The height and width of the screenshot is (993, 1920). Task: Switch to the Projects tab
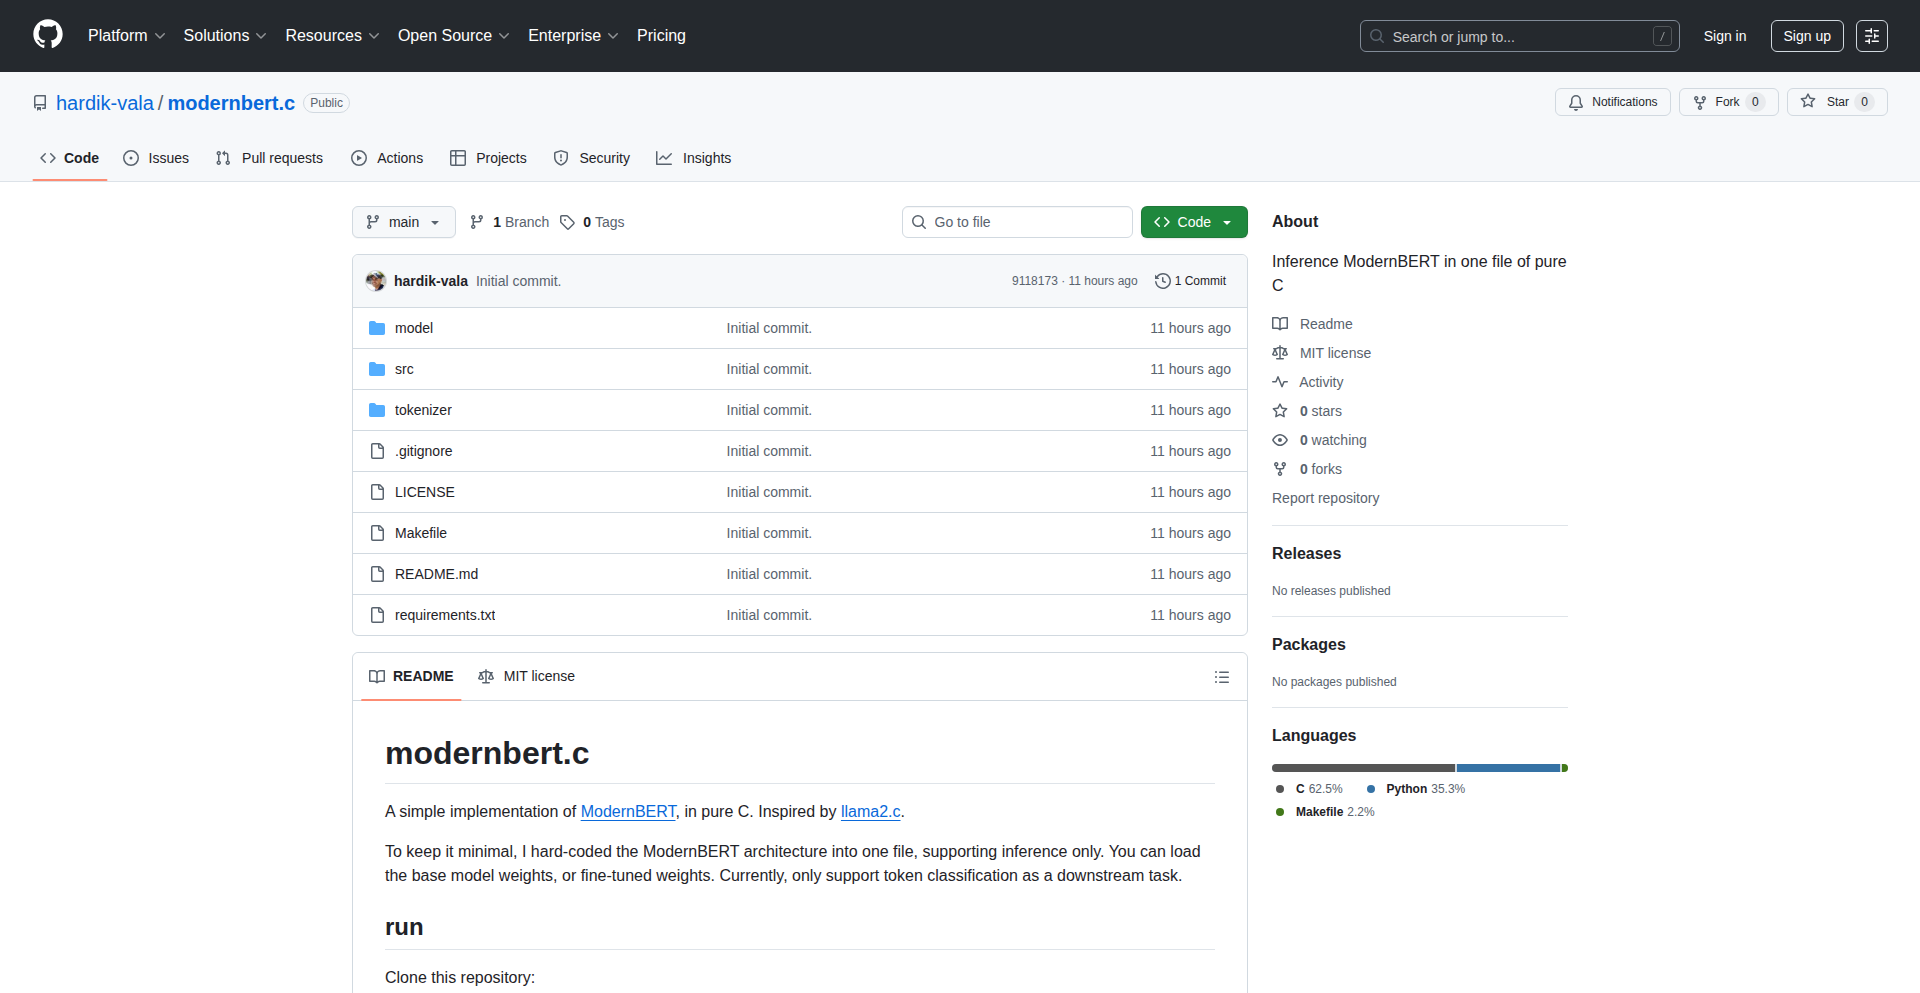(488, 158)
